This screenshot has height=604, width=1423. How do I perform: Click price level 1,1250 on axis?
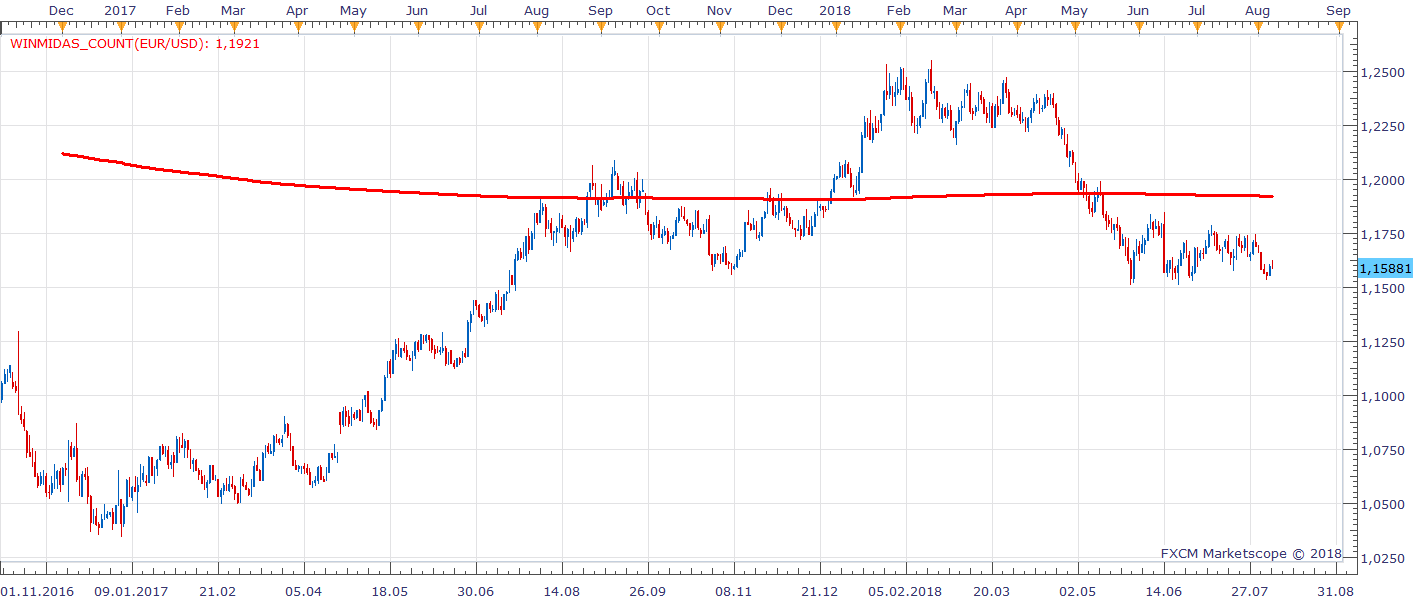click(1383, 342)
